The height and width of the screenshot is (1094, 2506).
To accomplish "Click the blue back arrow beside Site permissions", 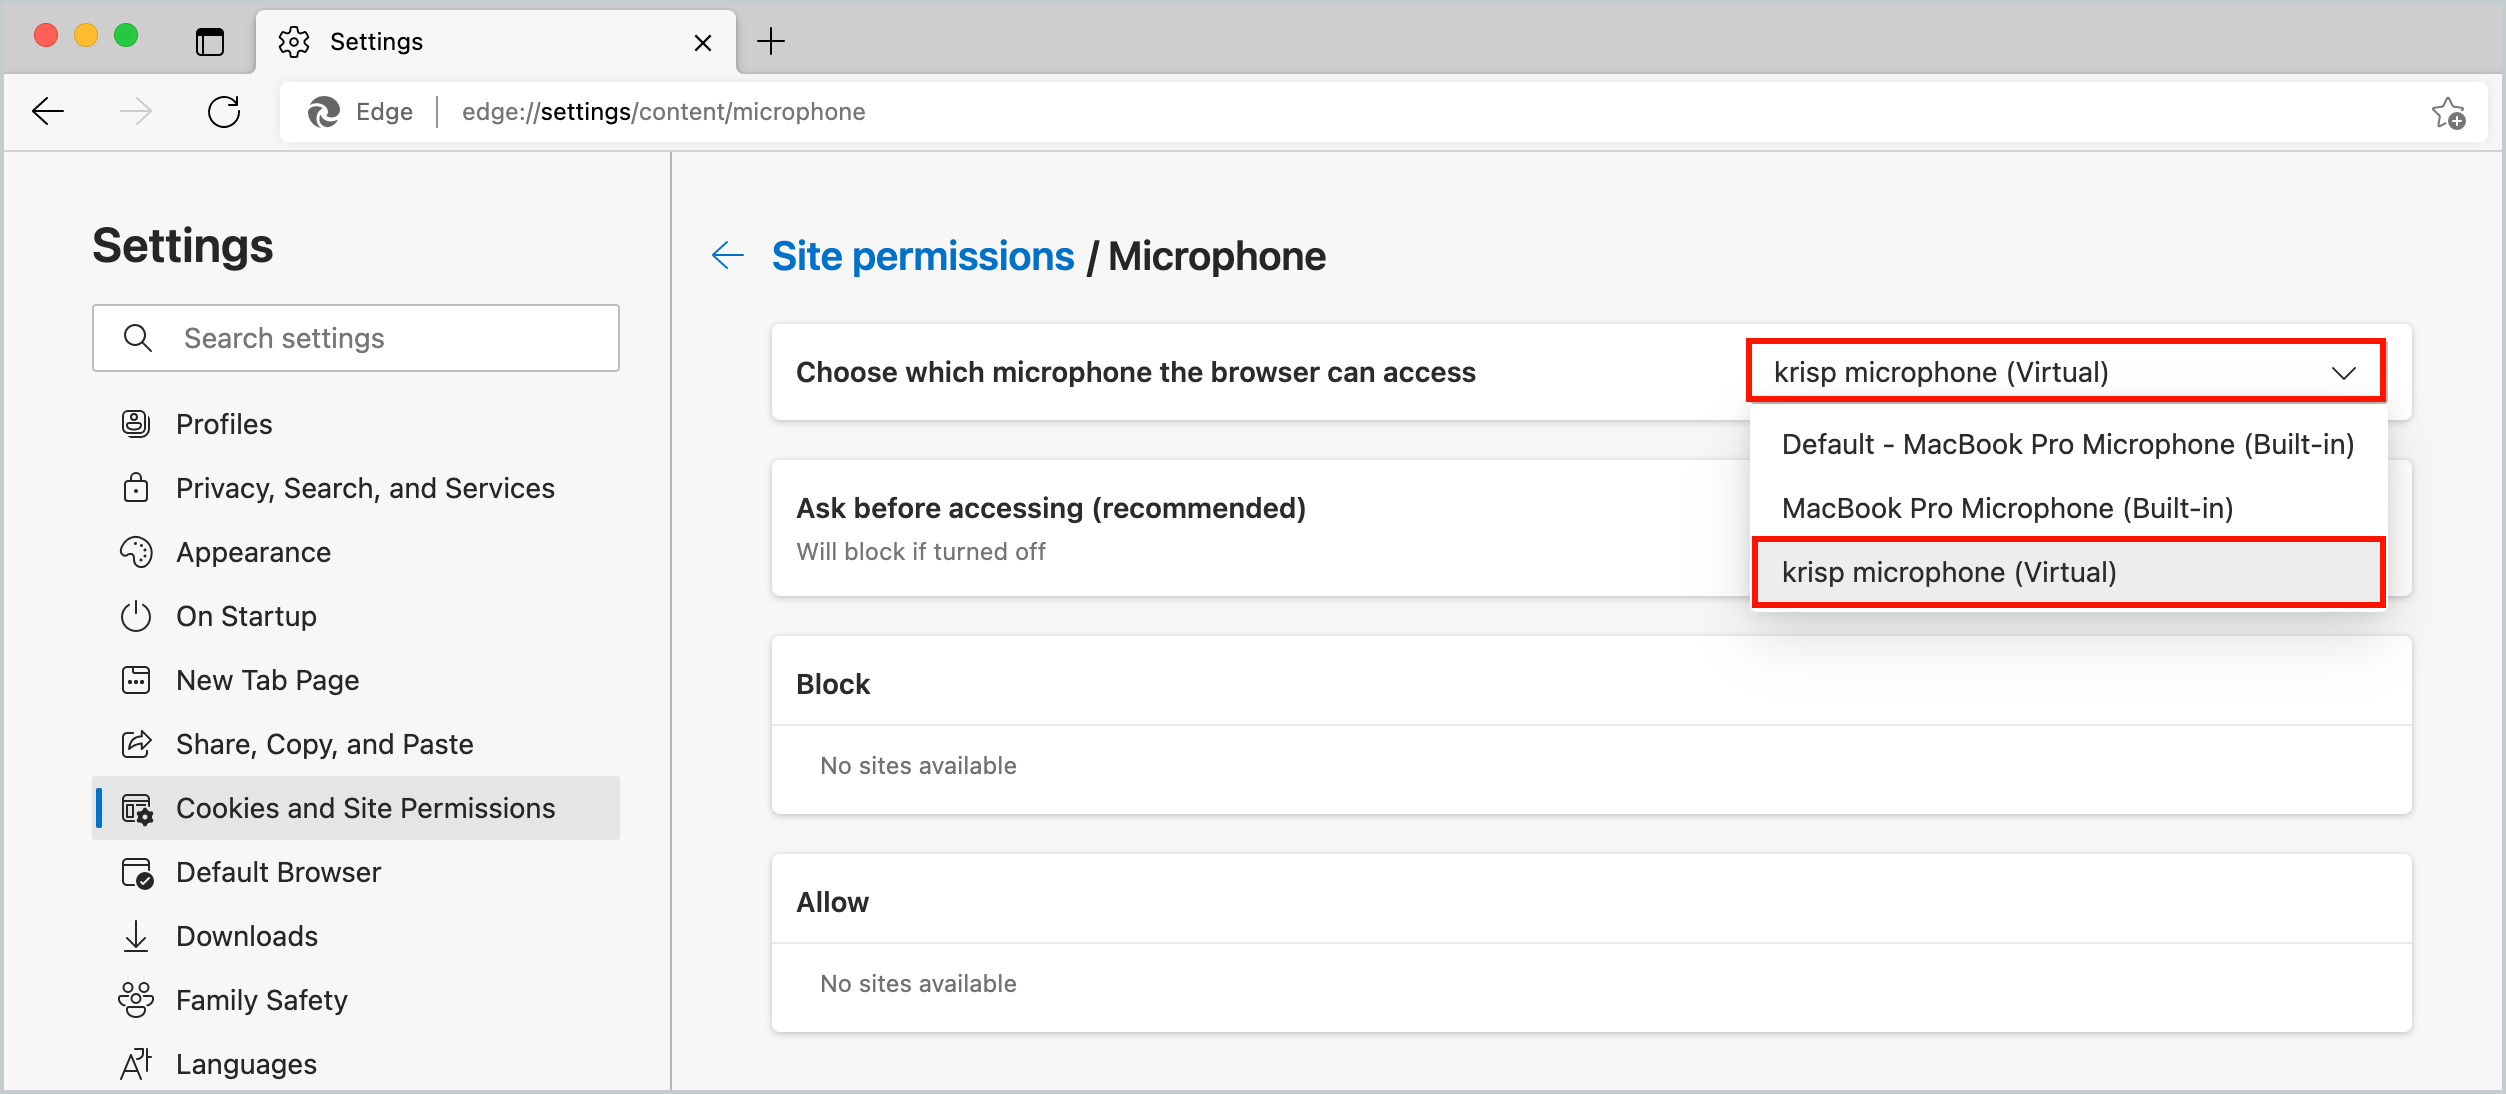I will 728,256.
